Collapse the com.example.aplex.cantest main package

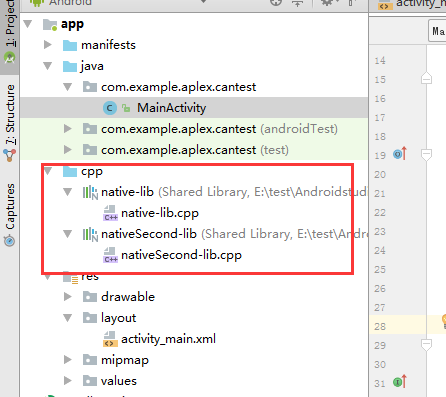click(68, 87)
